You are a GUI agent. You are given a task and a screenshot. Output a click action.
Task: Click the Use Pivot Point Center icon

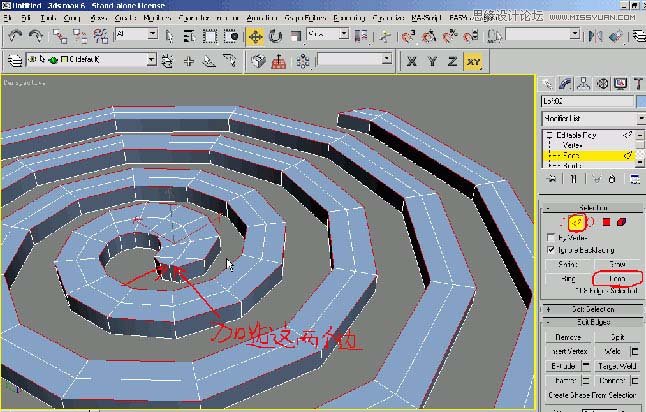pyautogui.click(x=361, y=37)
